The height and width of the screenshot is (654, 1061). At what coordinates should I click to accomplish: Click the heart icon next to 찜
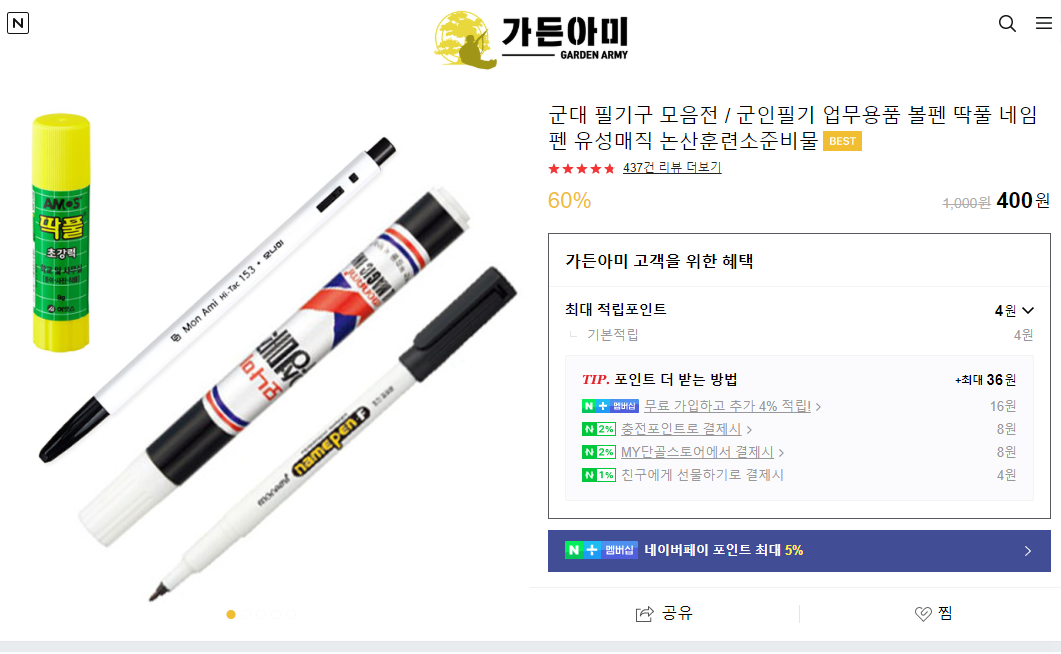click(923, 613)
